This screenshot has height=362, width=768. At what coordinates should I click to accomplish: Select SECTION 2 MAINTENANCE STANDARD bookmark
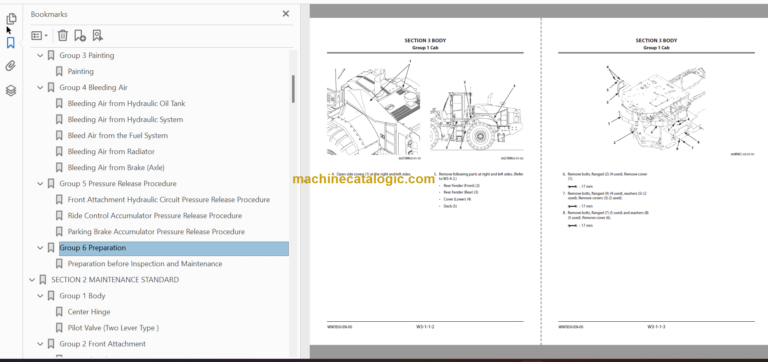click(x=115, y=280)
